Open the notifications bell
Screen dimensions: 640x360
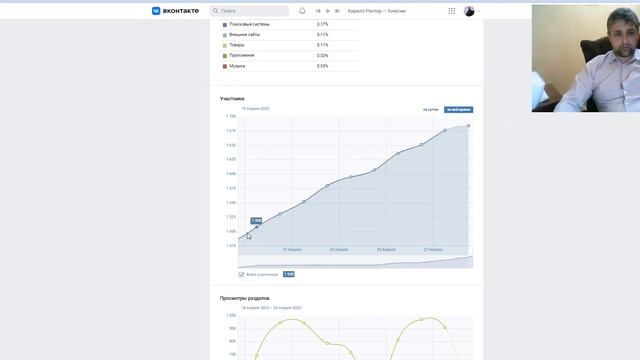point(302,11)
